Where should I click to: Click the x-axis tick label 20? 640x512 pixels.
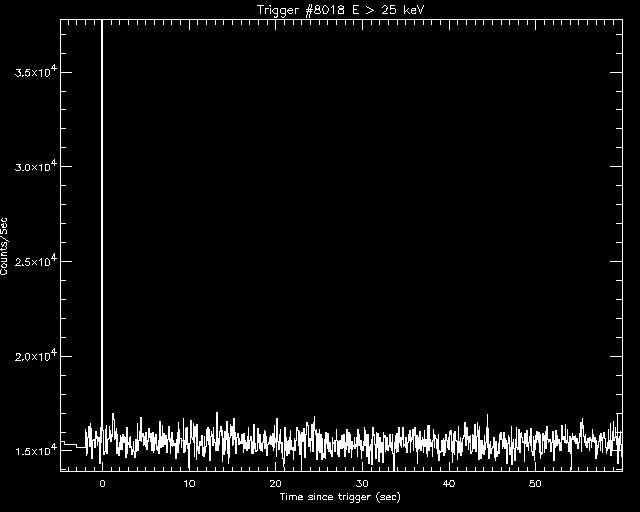pos(276,484)
